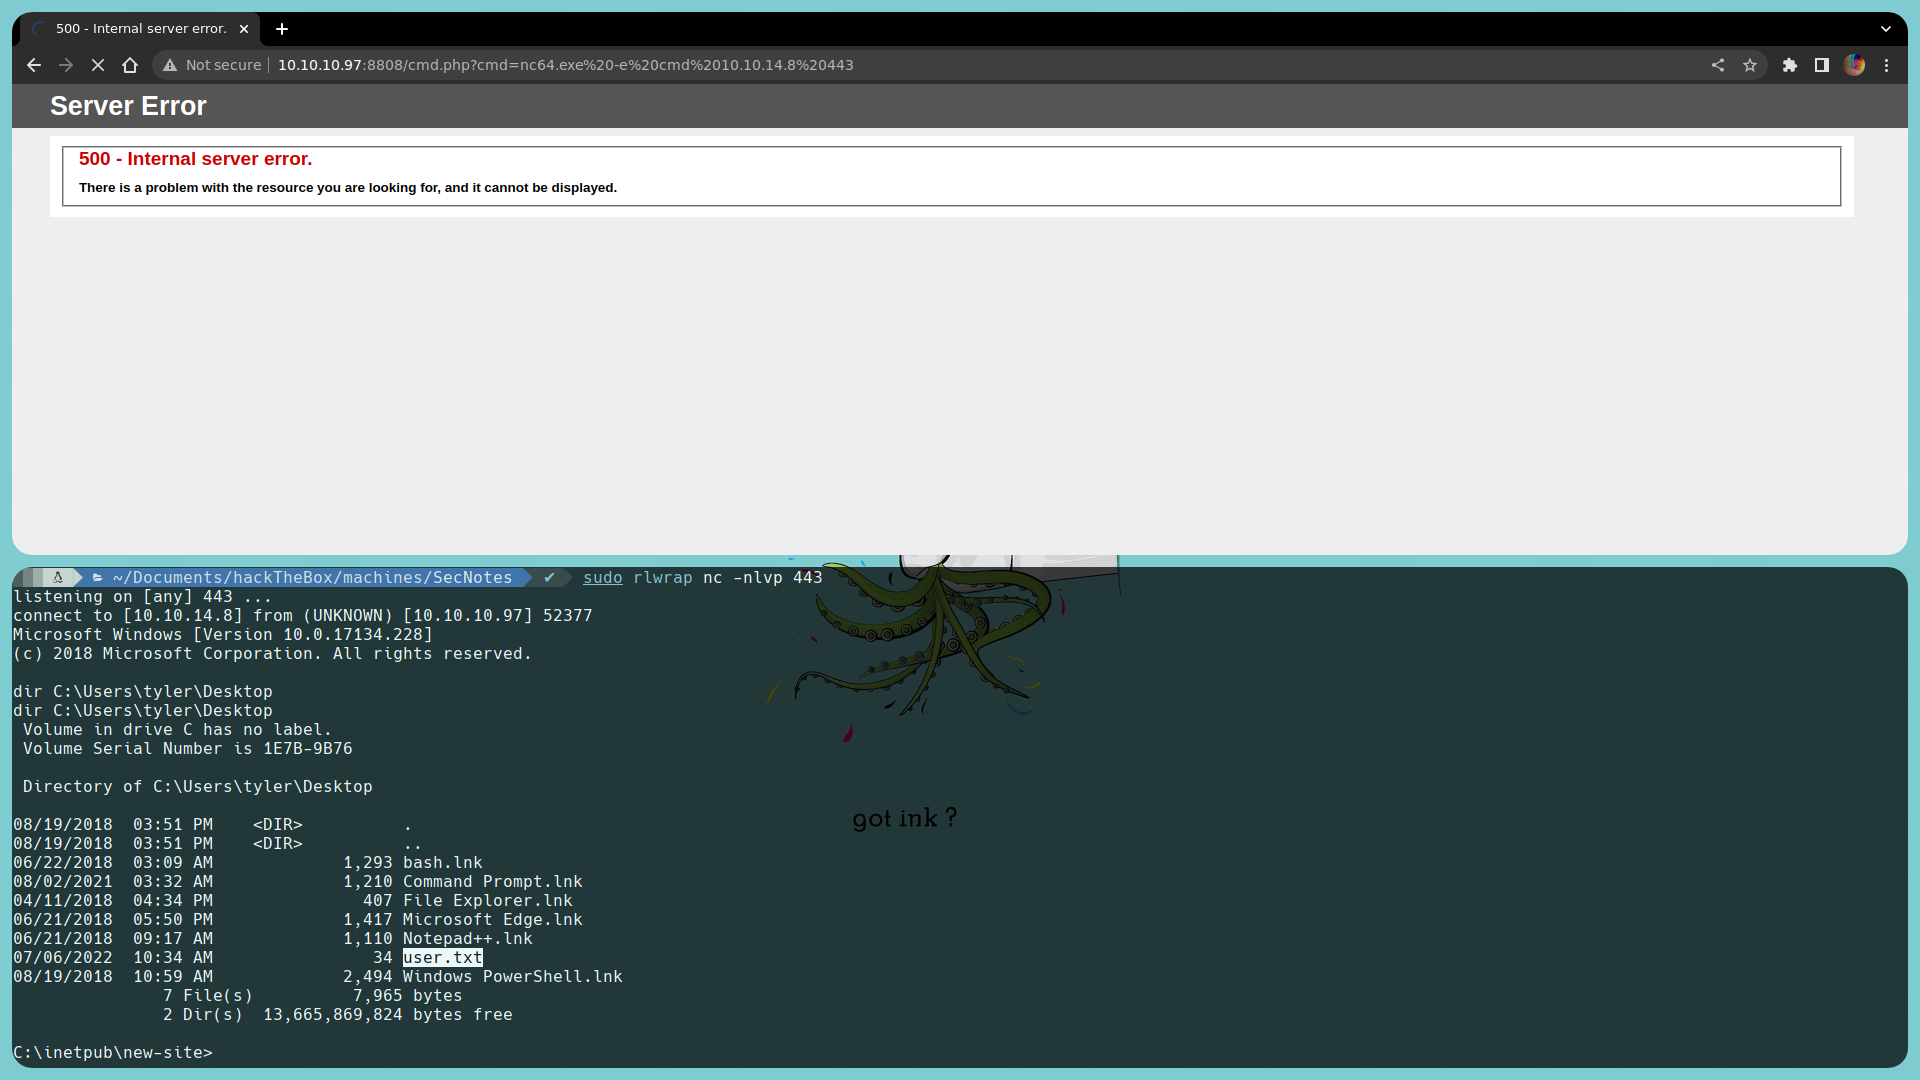The height and width of the screenshot is (1080, 1920).
Task: Open the browser home page icon
Action: 130,65
